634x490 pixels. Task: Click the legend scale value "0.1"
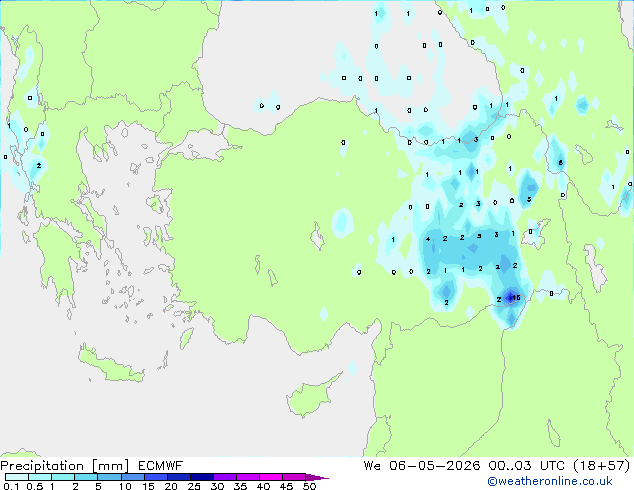(11, 486)
